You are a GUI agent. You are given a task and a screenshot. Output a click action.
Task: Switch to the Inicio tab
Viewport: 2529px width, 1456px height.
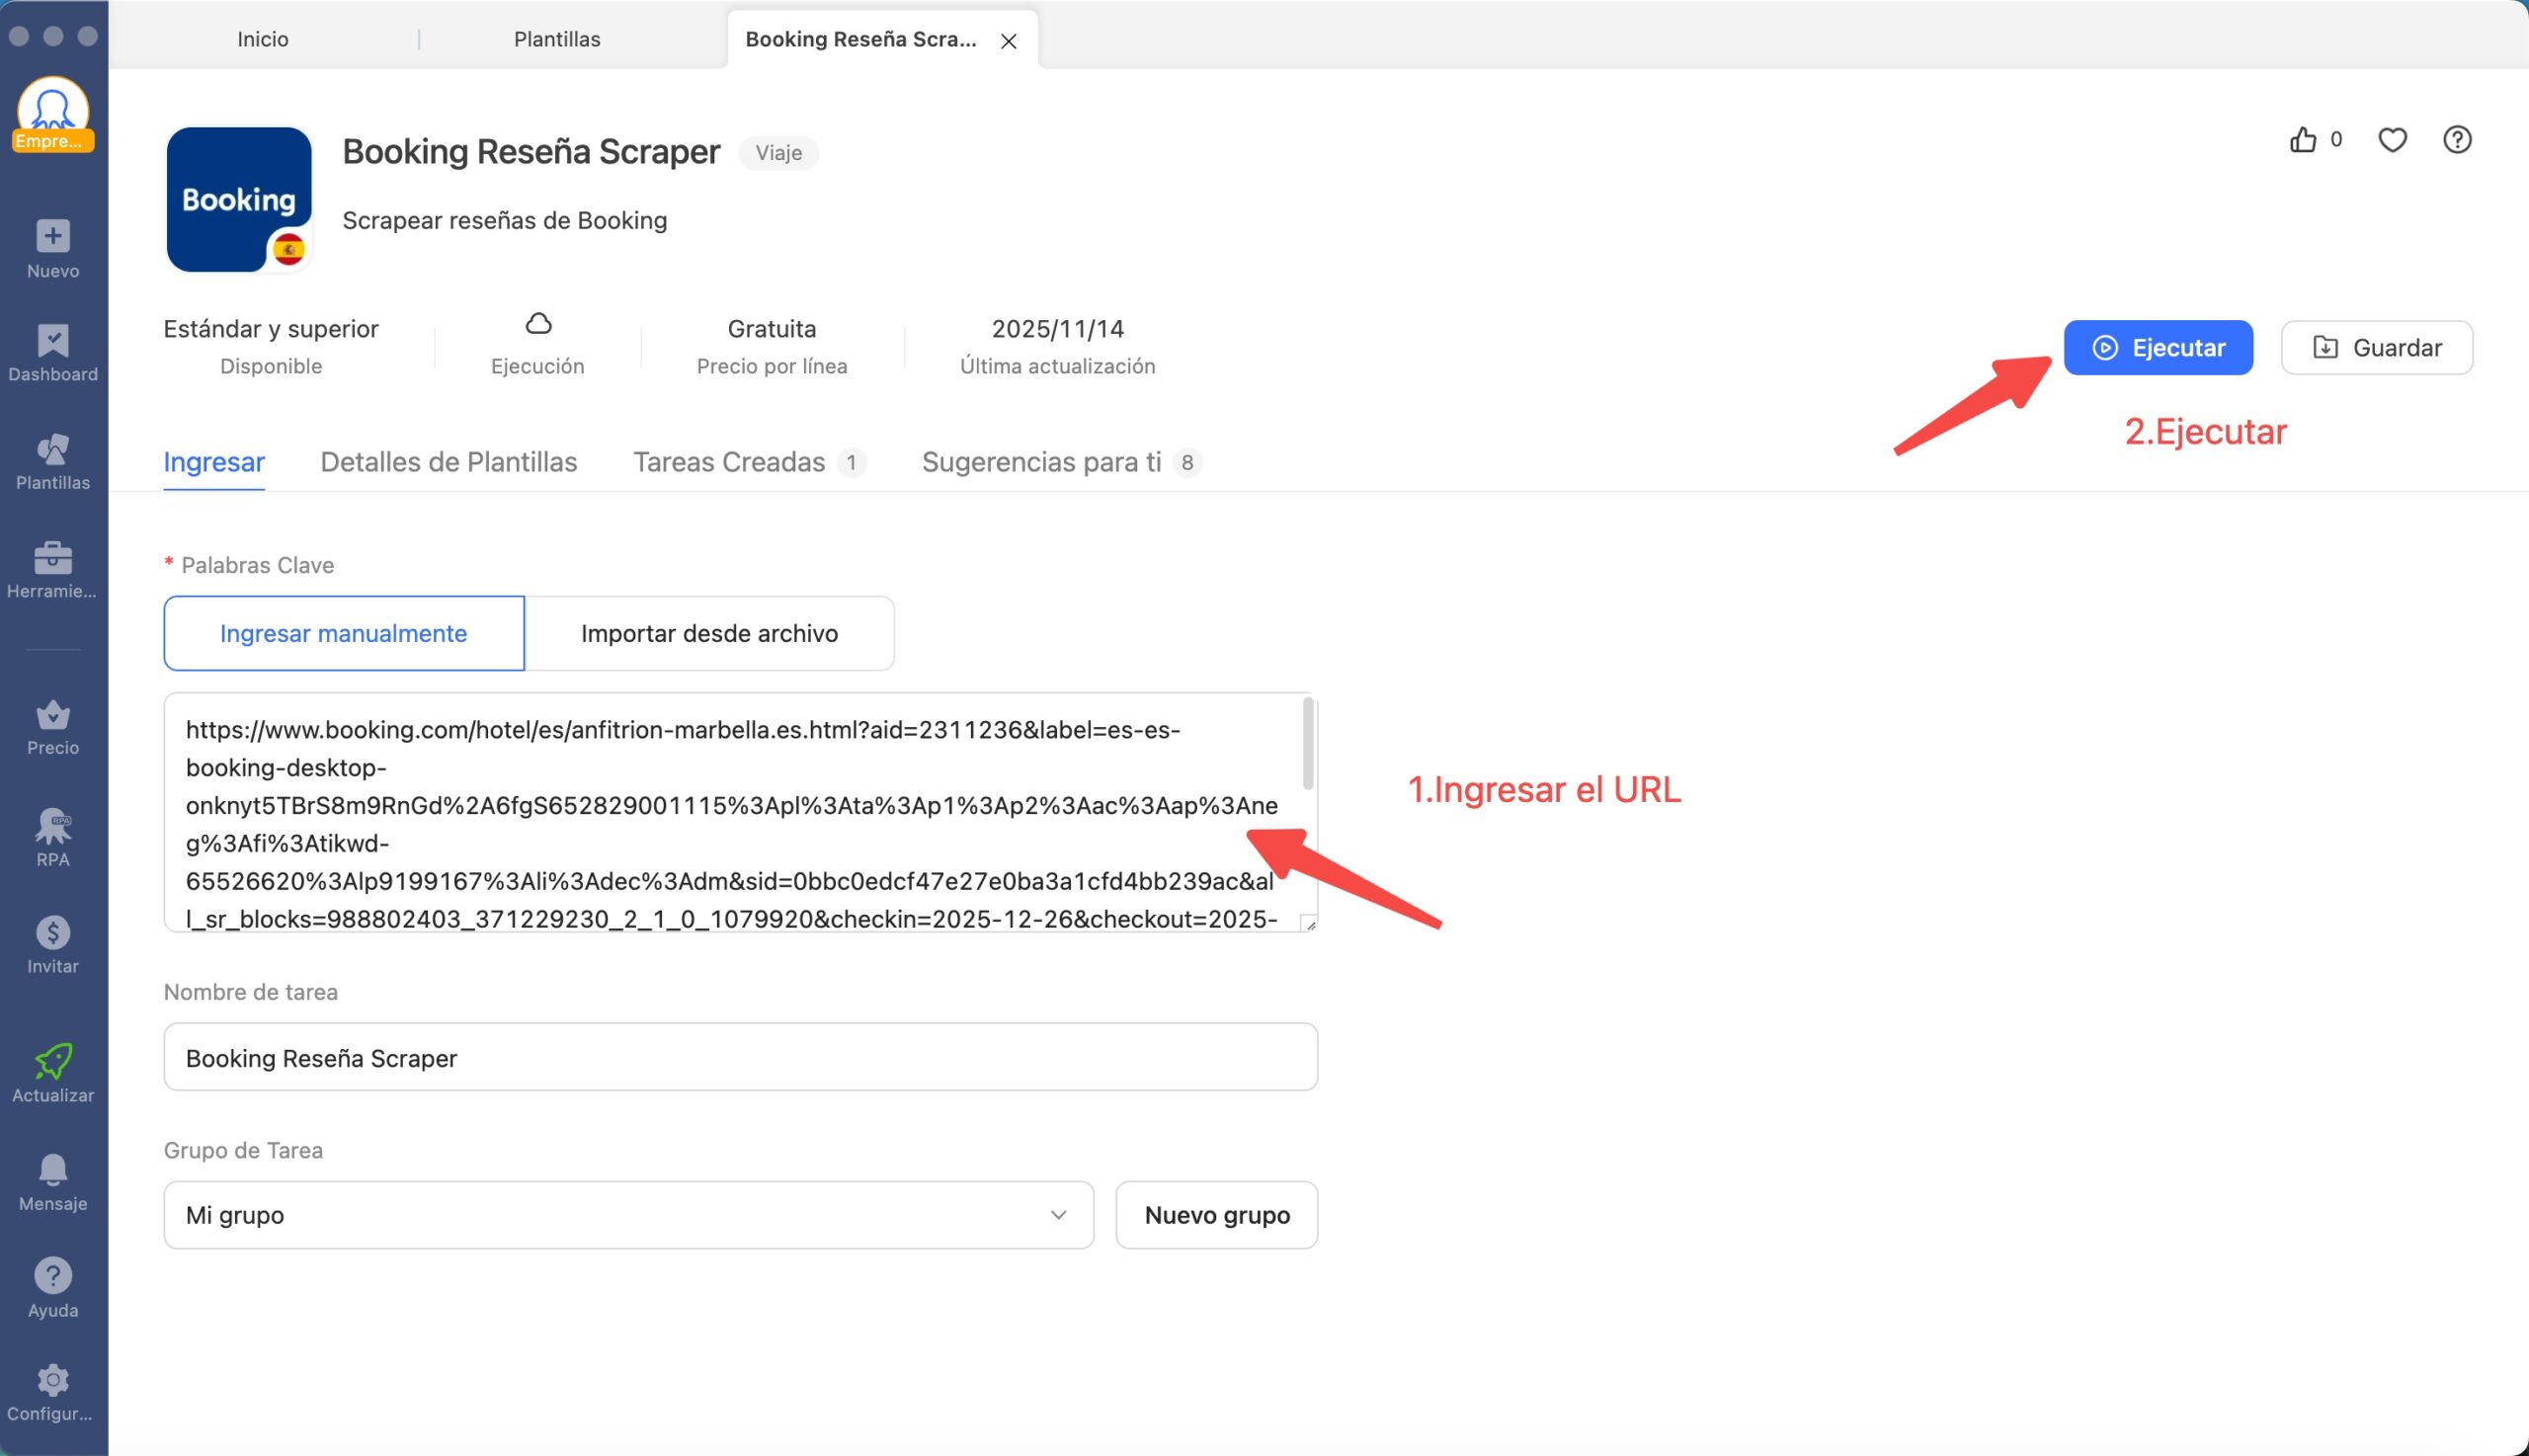(262, 38)
